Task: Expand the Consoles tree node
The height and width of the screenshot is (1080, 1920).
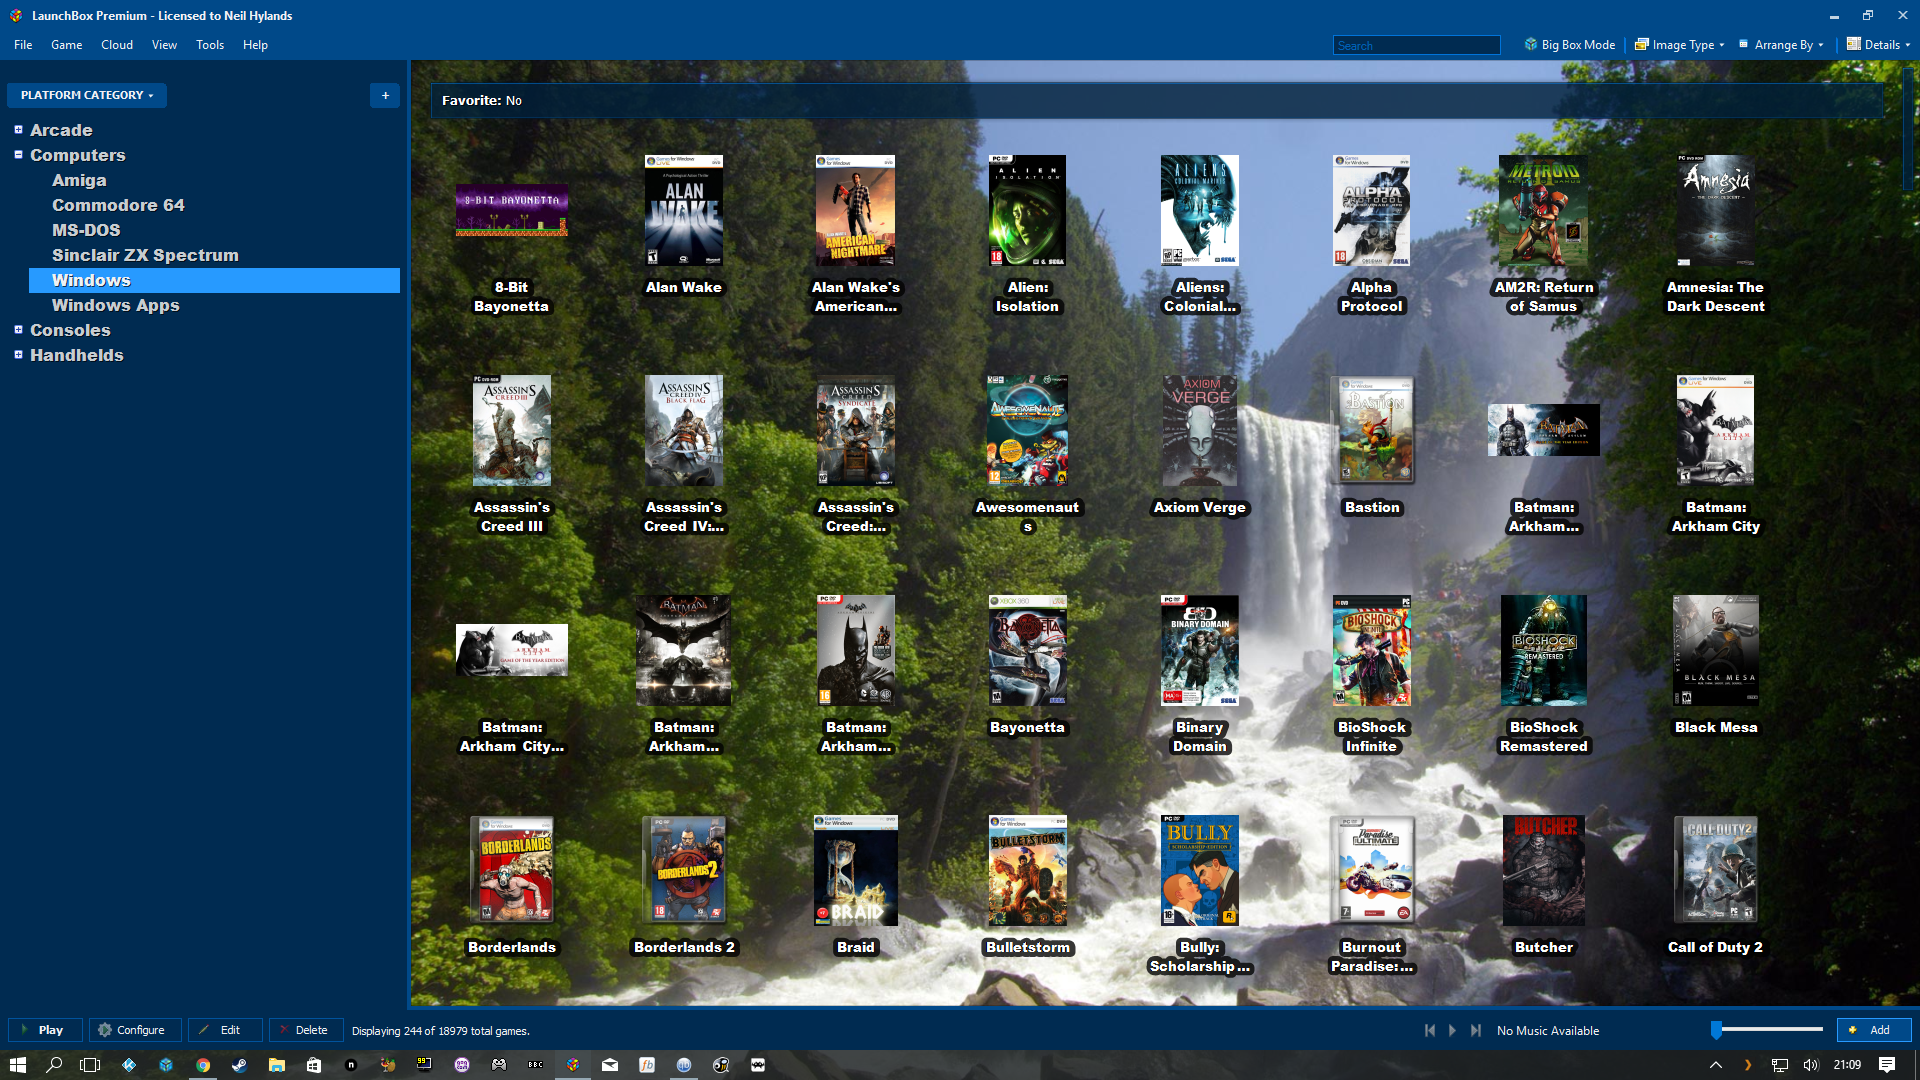Action: 18,329
